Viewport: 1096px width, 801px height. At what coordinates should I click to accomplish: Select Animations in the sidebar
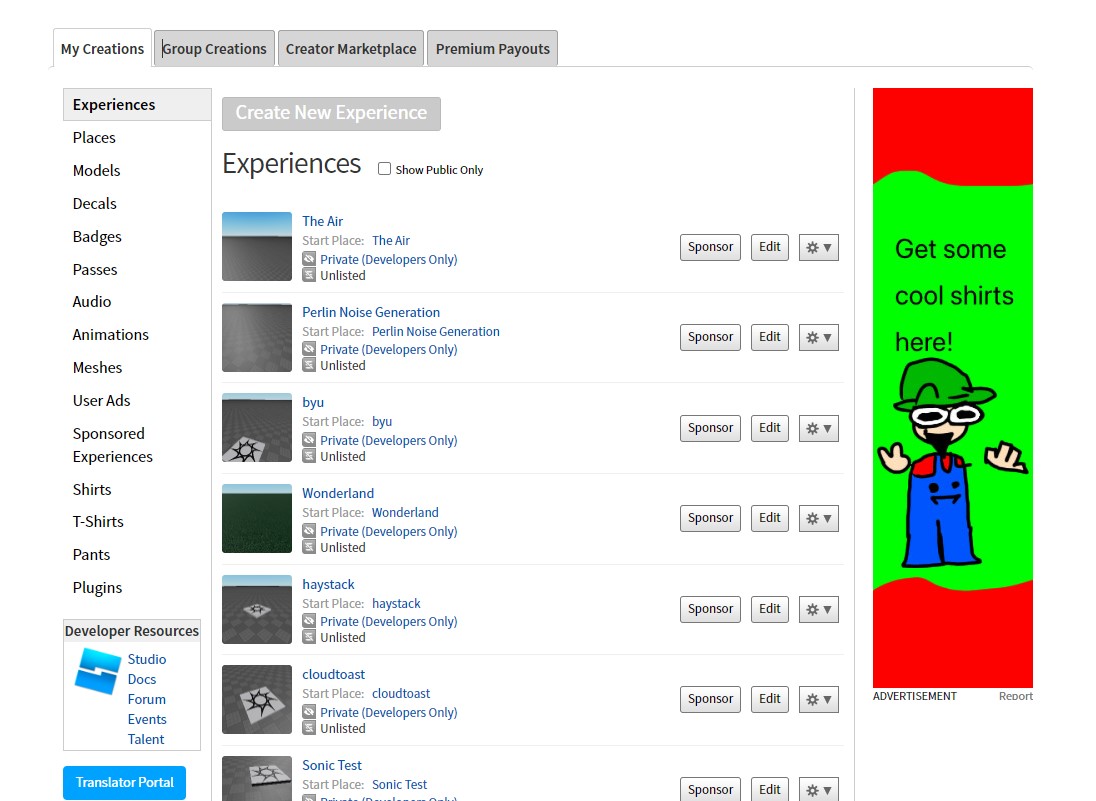pyautogui.click(x=110, y=334)
